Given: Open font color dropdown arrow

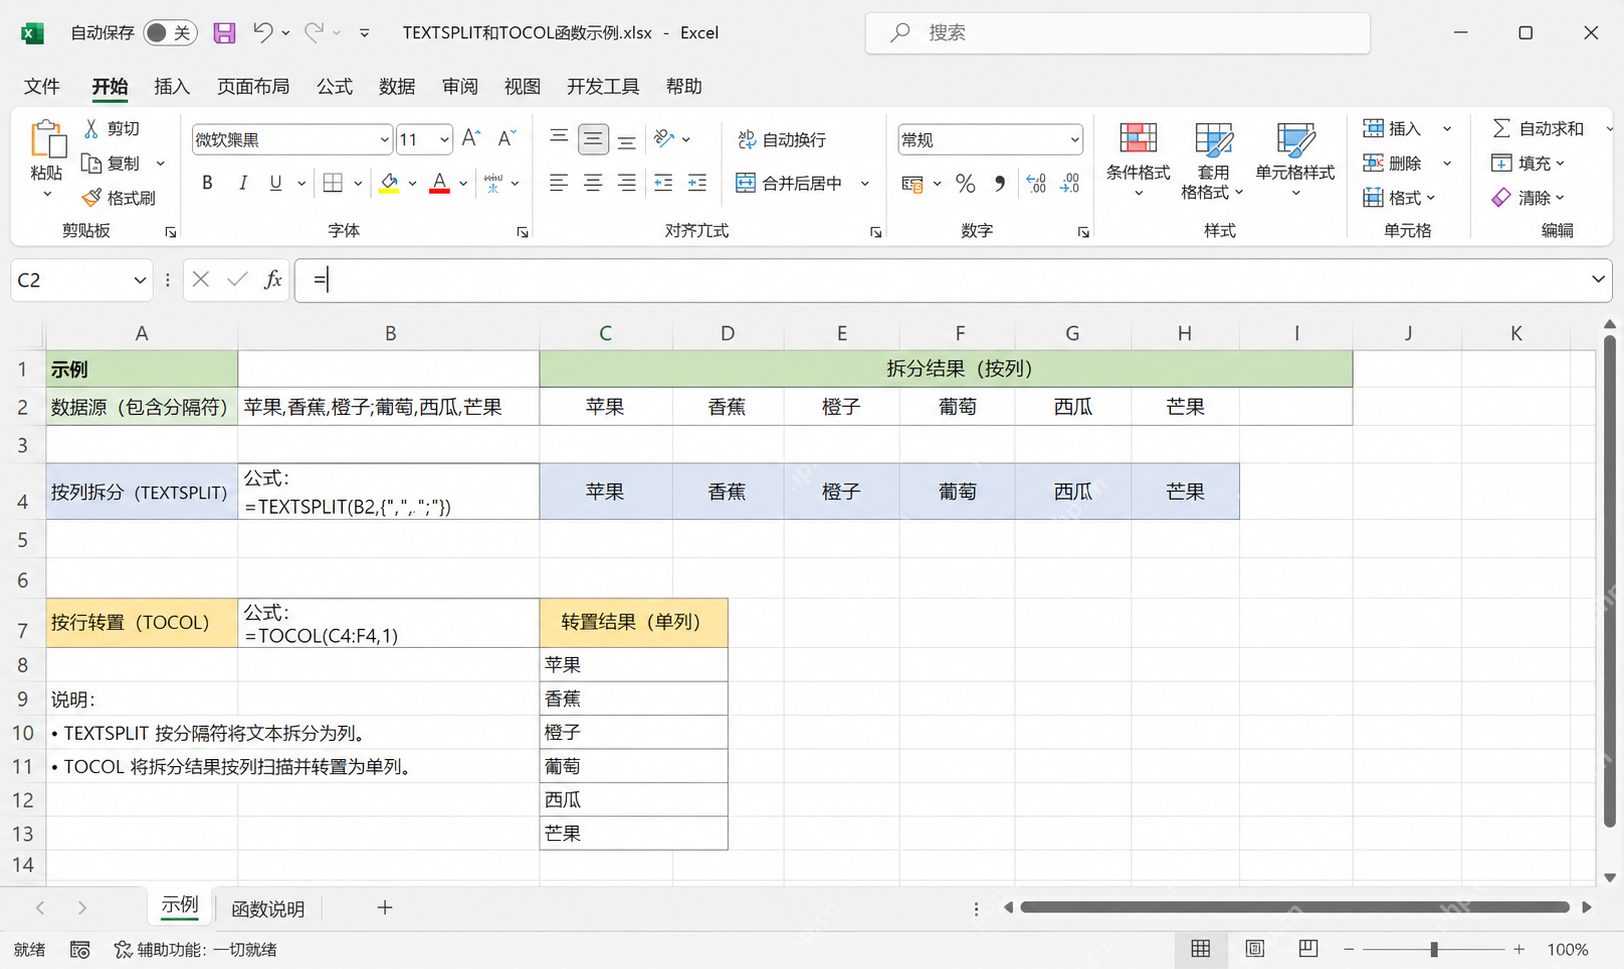Looking at the screenshot, I should tap(464, 183).
